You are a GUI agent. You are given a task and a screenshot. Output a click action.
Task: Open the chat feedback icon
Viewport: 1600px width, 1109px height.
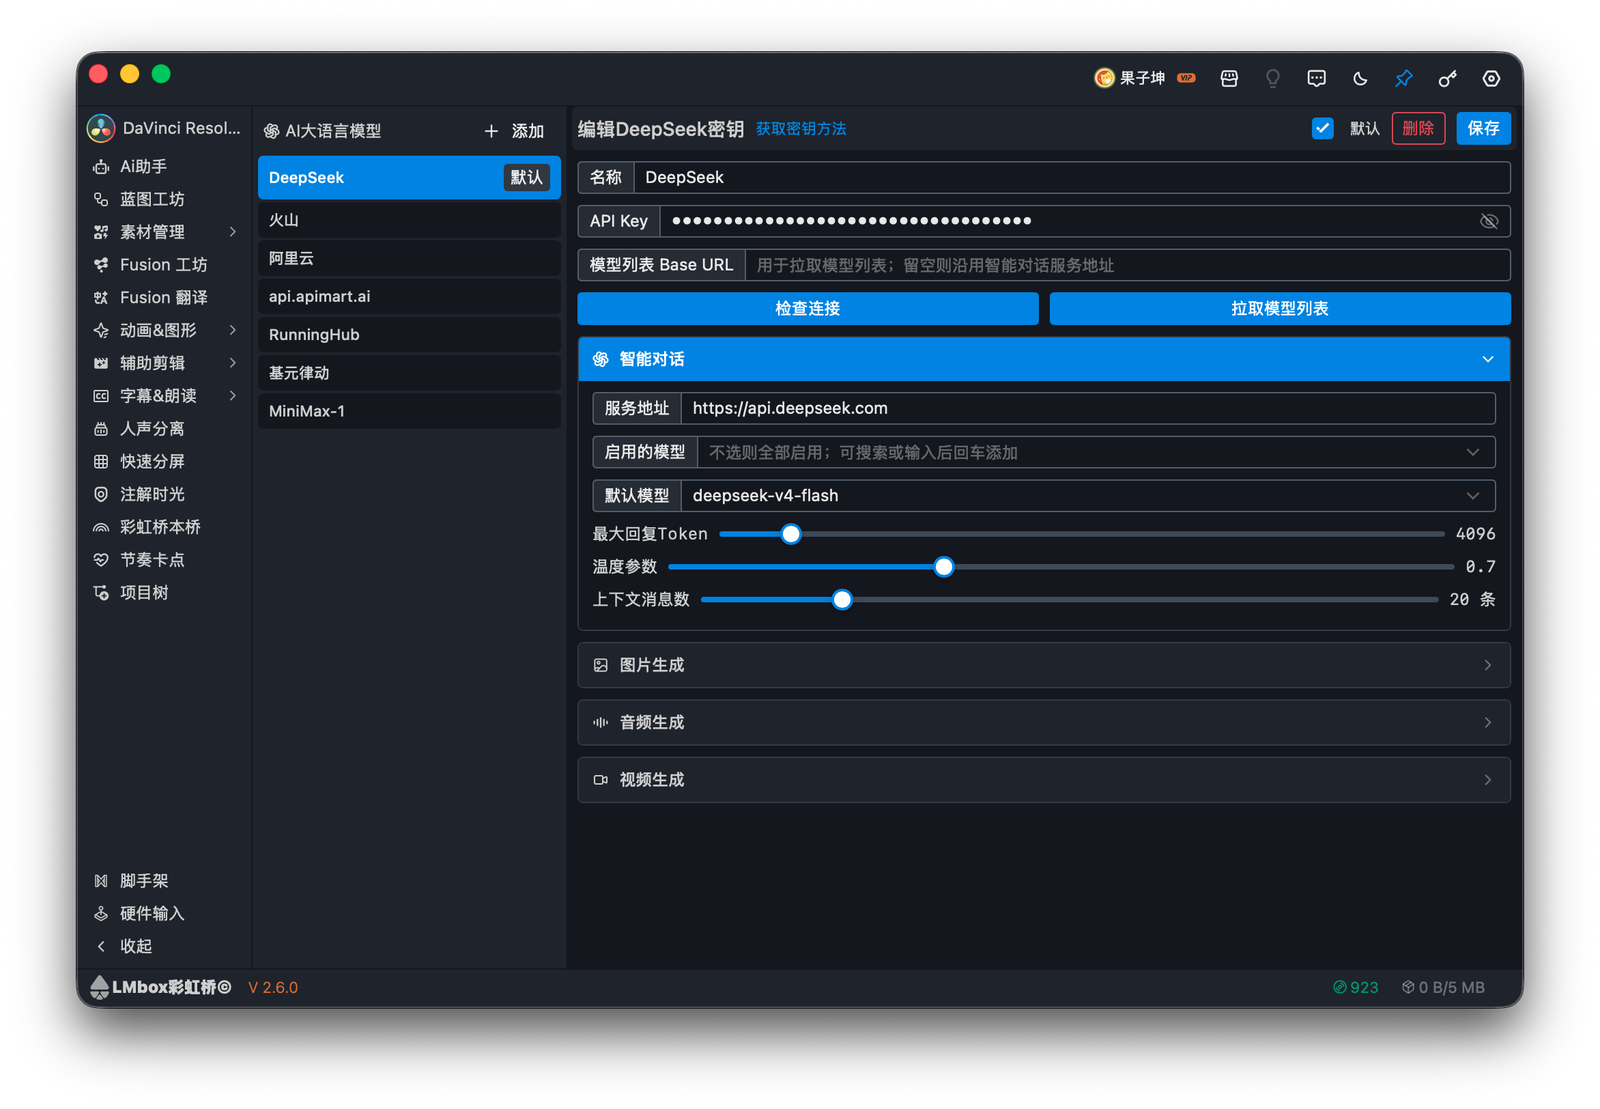coord(1316,78)
